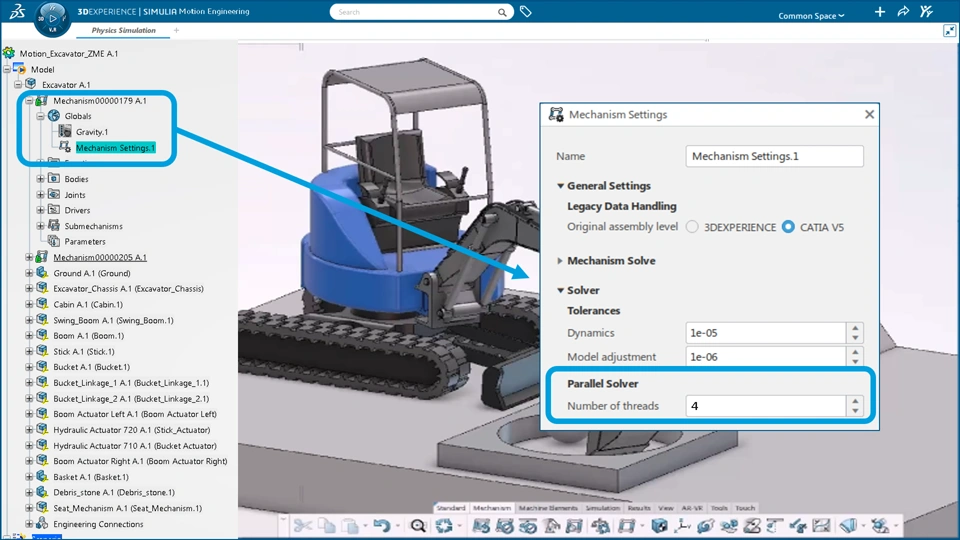Expand the Drivers tree node
Viewport: 960px width, 540px height.
(x=40, y=210)
